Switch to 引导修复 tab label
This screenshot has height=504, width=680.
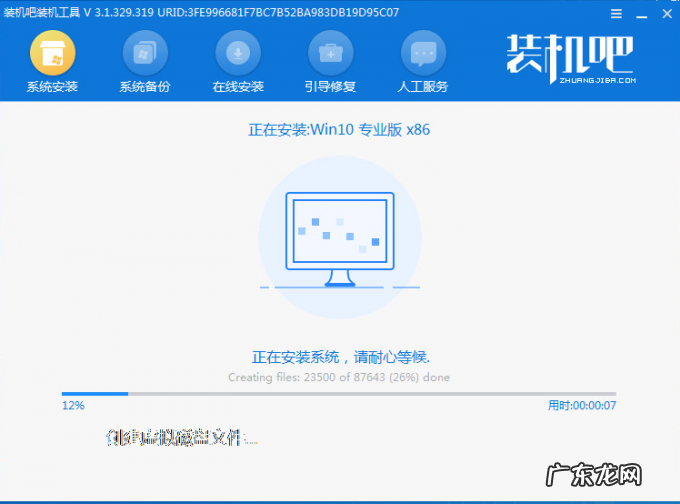(330, 87)
